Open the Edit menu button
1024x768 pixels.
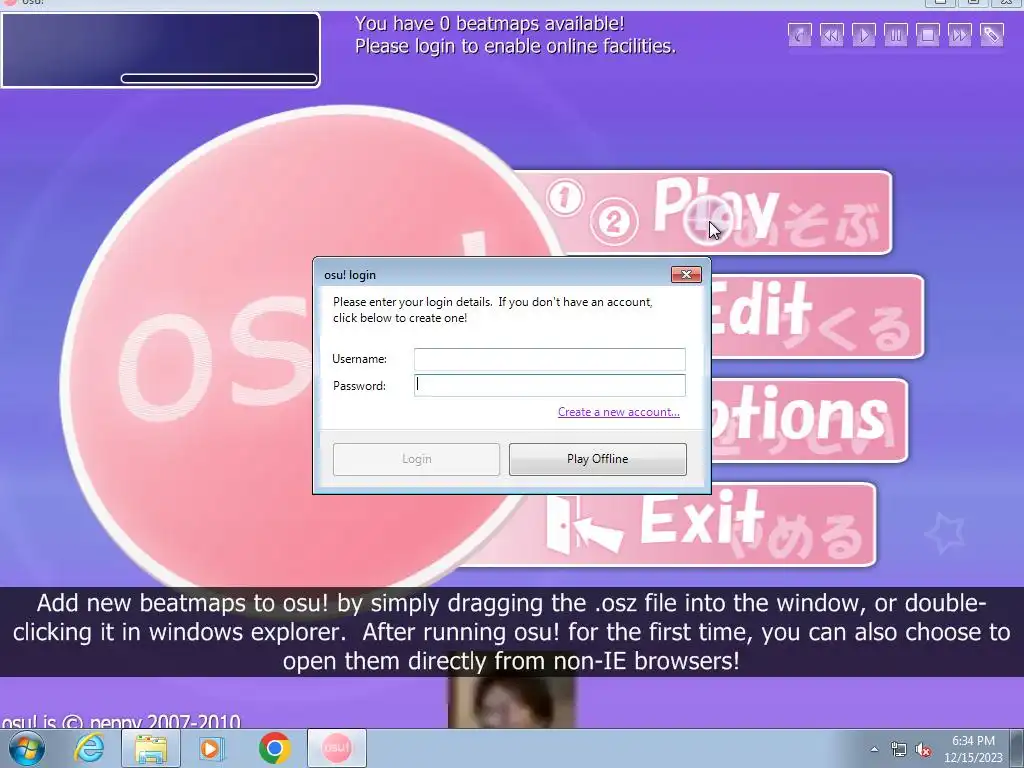[816, 317]
